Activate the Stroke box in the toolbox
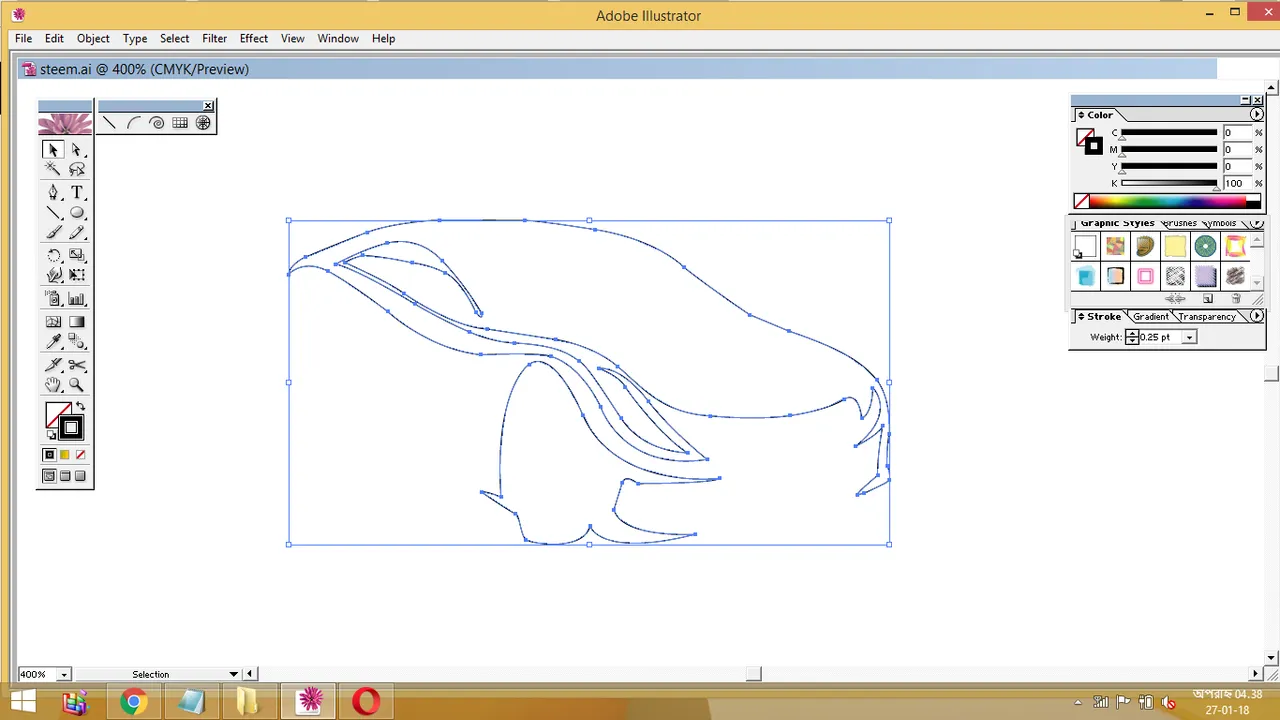The width and height of the screenshot is (1280, 720). [70, 429]
